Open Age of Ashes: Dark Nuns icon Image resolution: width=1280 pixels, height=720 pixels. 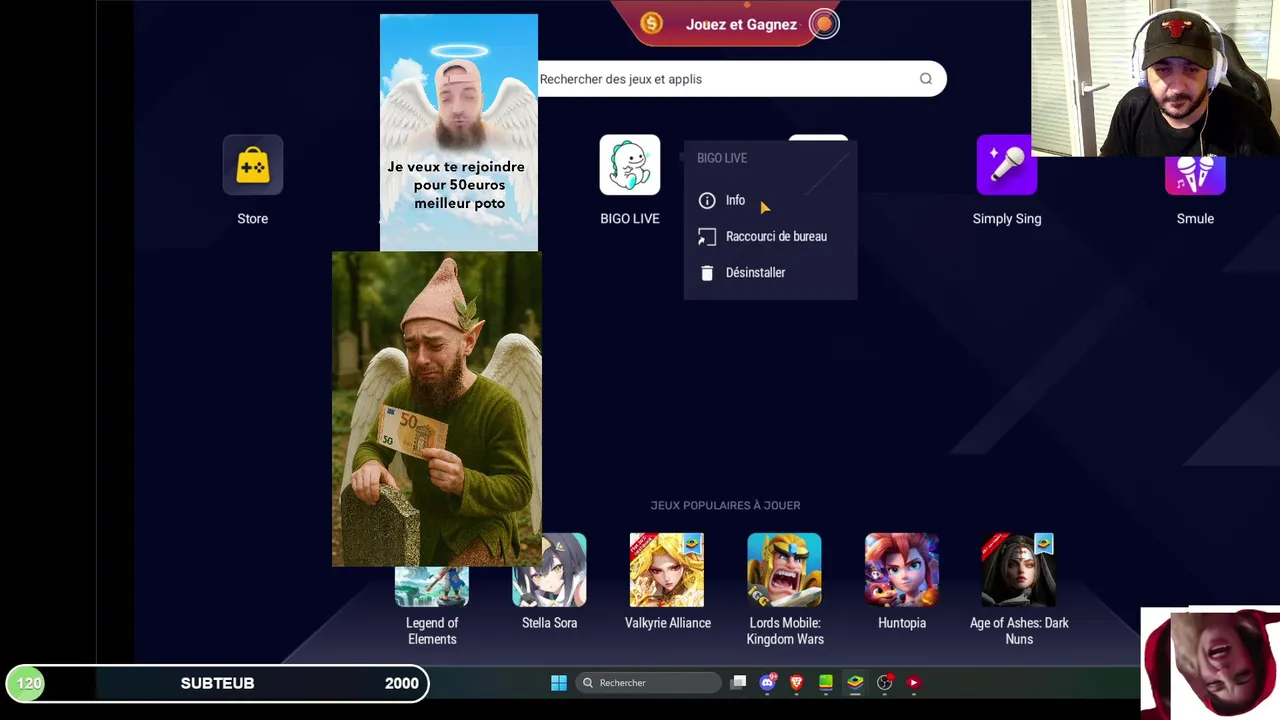pos(1019,570)
